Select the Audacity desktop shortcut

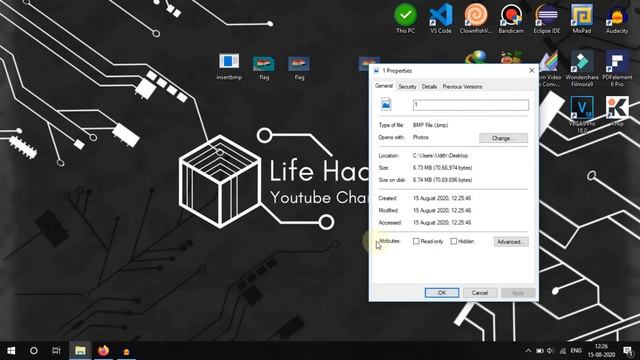[x=617, y=18]
